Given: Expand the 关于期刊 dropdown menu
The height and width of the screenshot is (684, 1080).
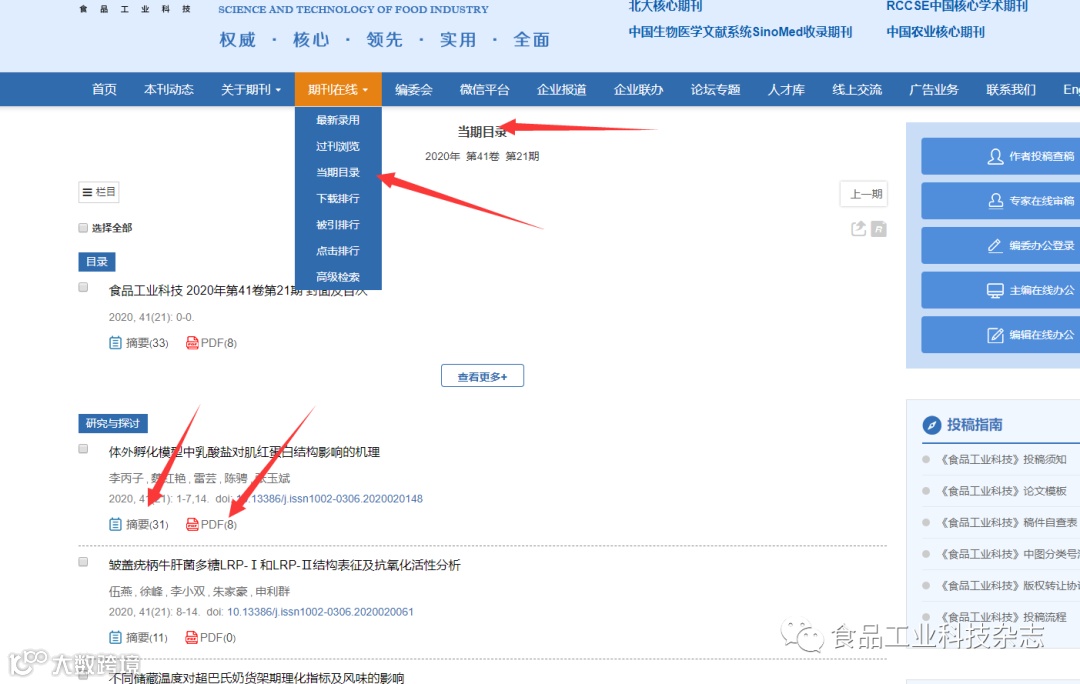Looking at the screenshot, I should (x=251, y=90).
